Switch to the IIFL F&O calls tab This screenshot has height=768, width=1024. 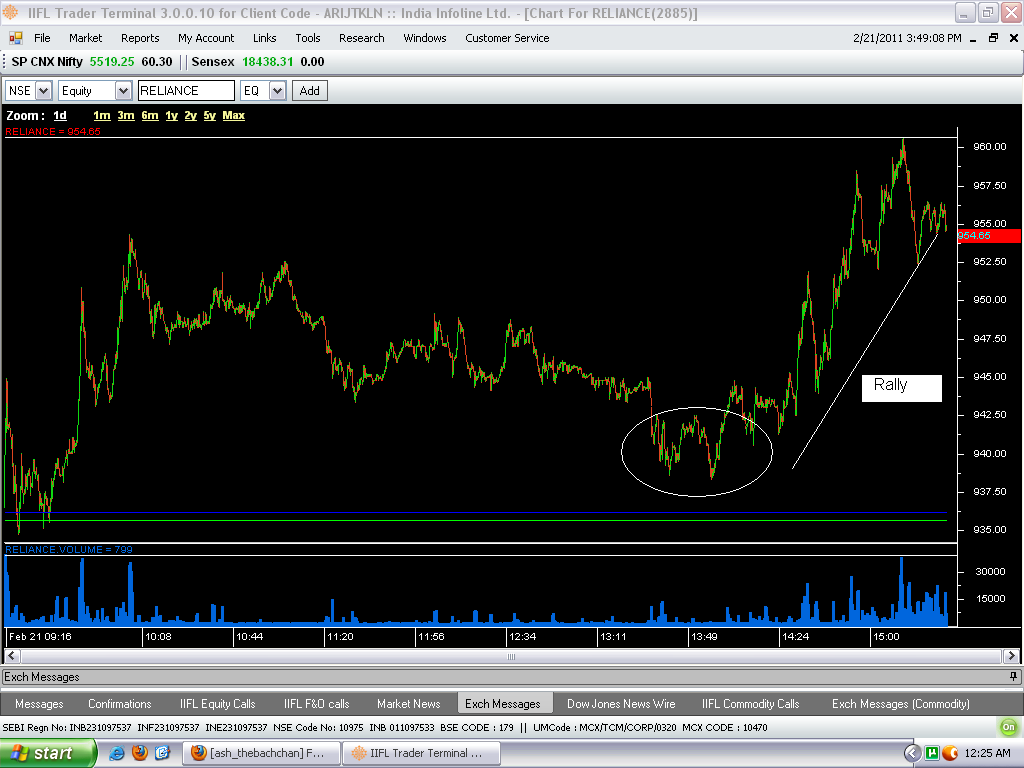(317, 703)
